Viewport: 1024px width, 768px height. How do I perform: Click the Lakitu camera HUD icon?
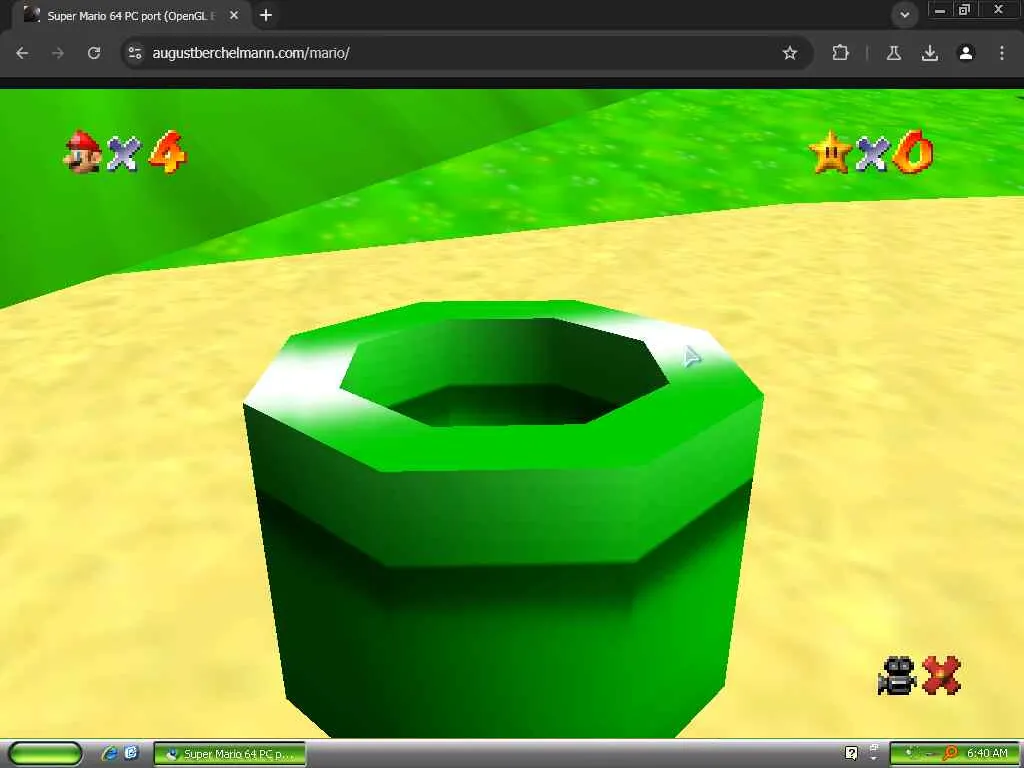(x=897, y=675)
